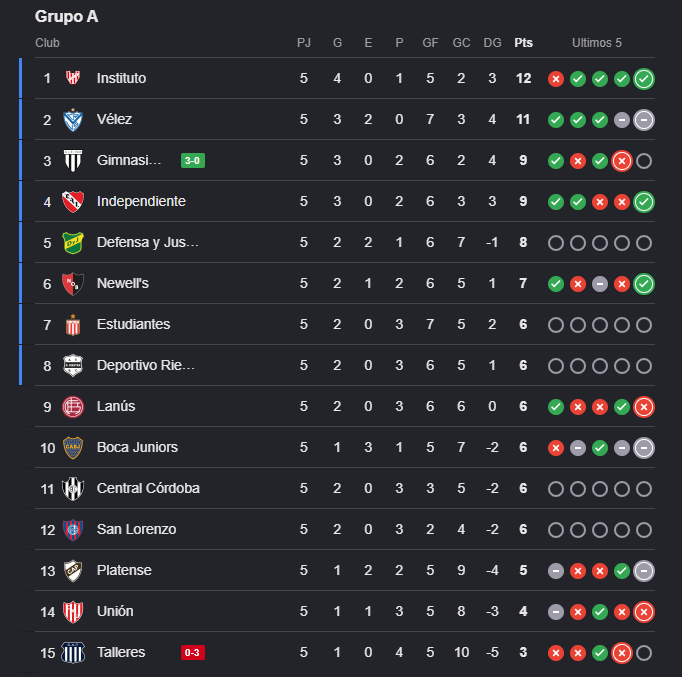The width and height of the screenshot is (682, 677).
Task: Click the Instituto club crest icon
Action: (x=73, y=78)
